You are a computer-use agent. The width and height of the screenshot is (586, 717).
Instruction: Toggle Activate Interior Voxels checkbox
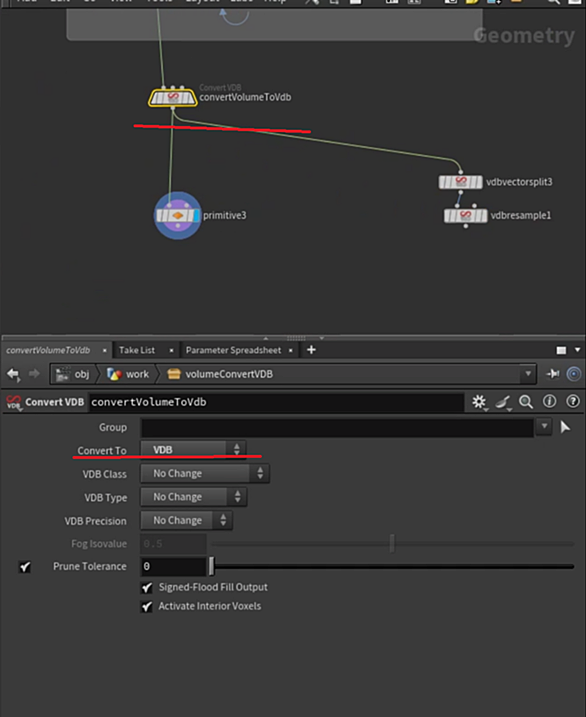point(147,607)
